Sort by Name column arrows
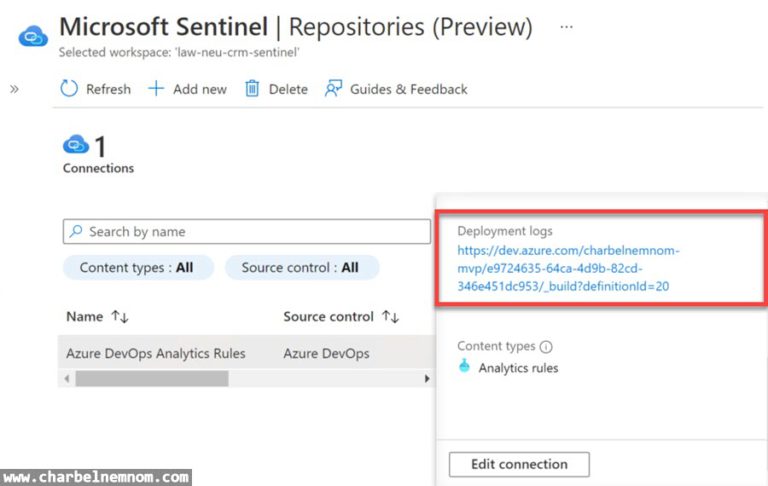 [120, 316]
